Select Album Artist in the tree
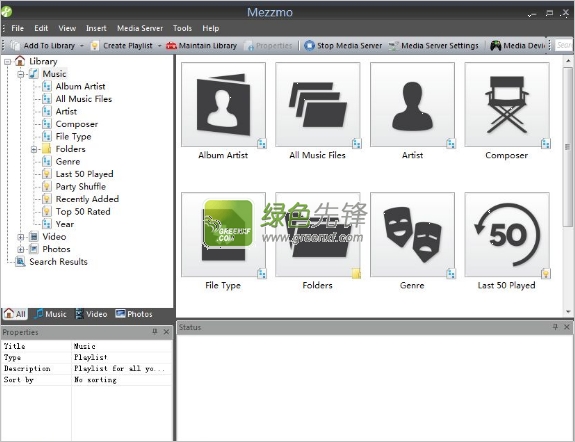This screenshot has width=575, height=442. tap(80, 86)
